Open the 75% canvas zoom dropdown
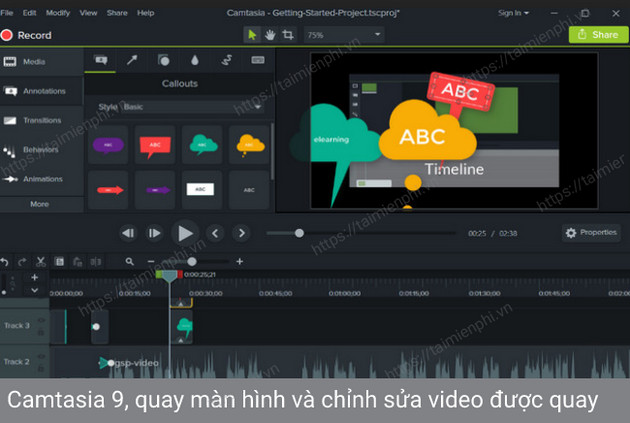 pos(344,35)
